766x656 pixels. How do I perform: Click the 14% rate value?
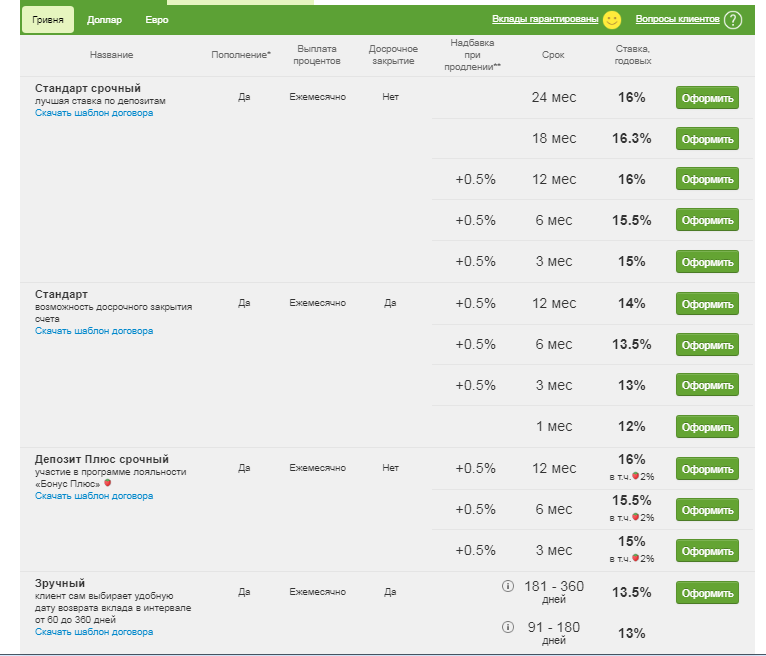[632, 303]
